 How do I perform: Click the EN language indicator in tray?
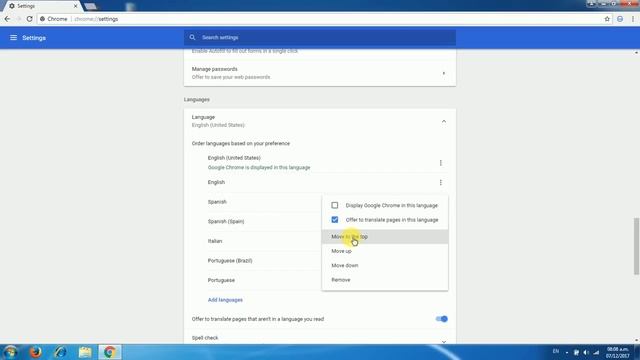click(x=556, y=351)
